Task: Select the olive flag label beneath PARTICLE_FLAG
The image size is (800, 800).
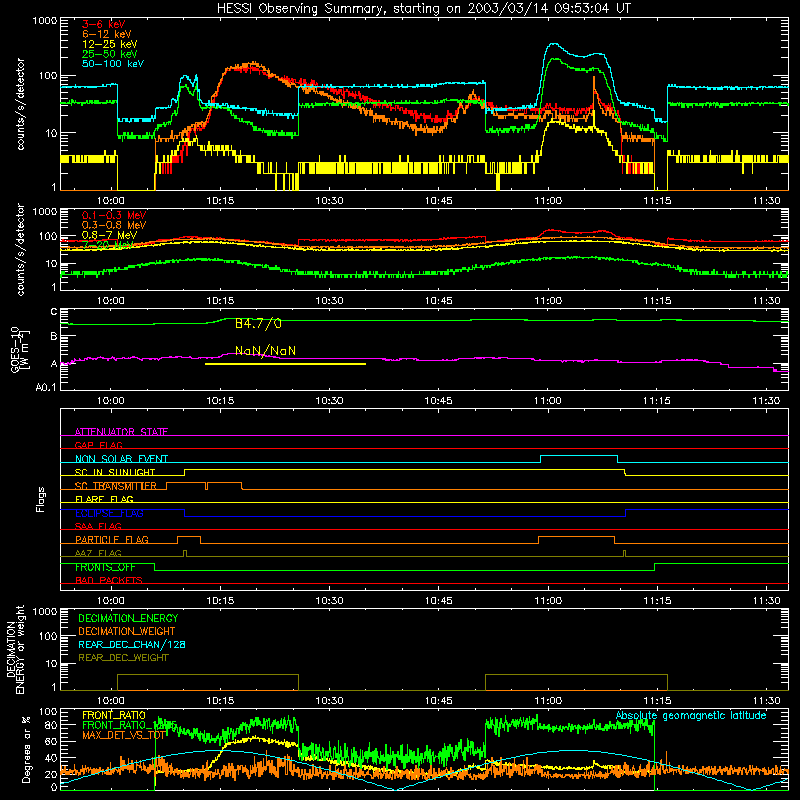Action: pyautogui.click(x=98, y=553)
